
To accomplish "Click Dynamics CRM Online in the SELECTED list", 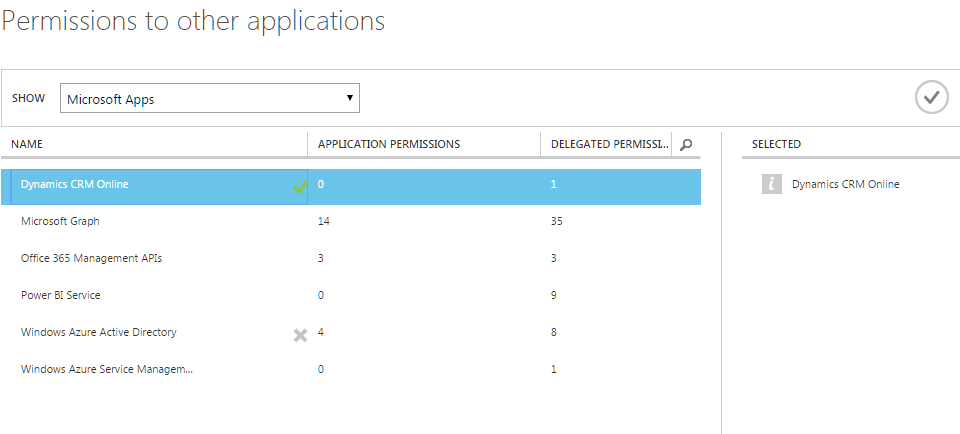I will pyautogui.click(x=846, y=184).
